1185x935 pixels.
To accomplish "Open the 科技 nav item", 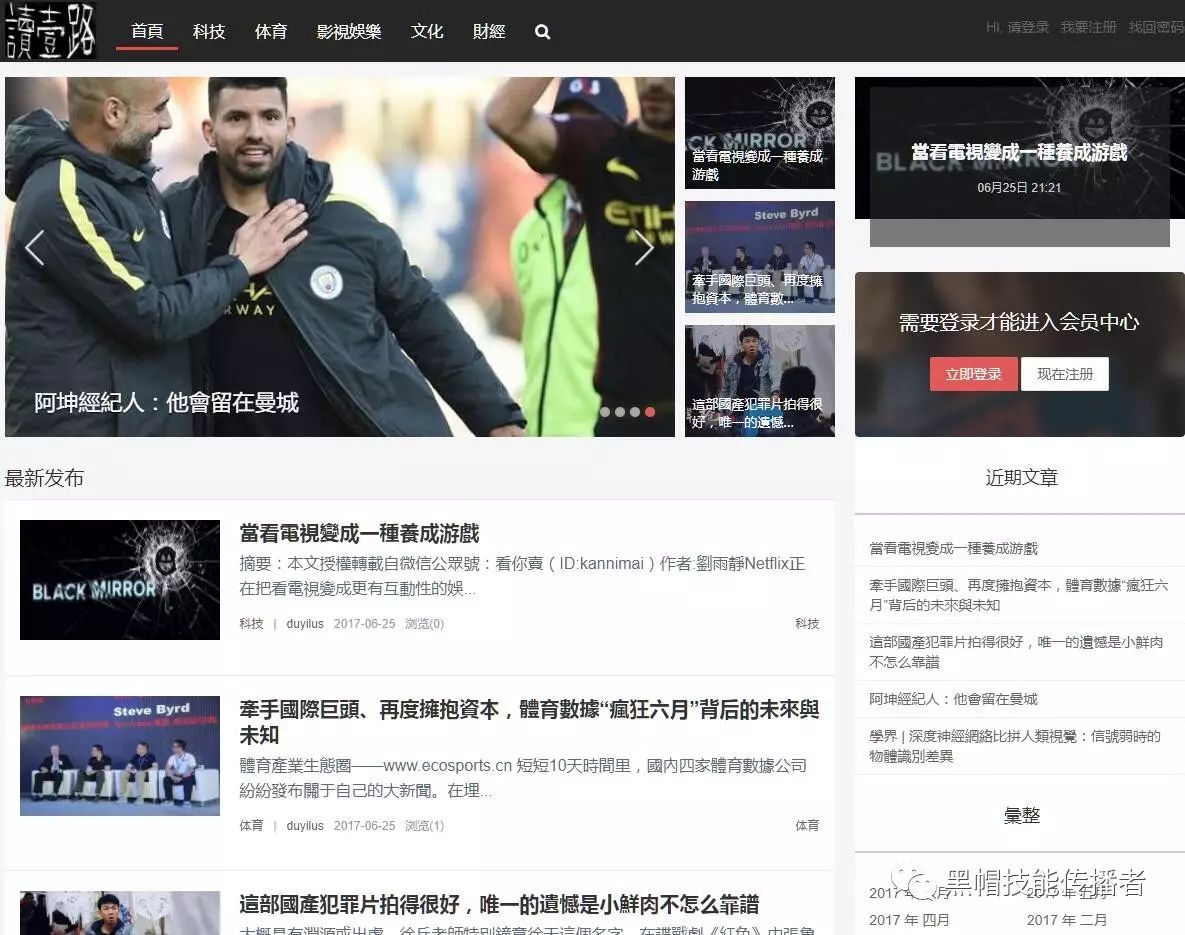I will point(209,31).
